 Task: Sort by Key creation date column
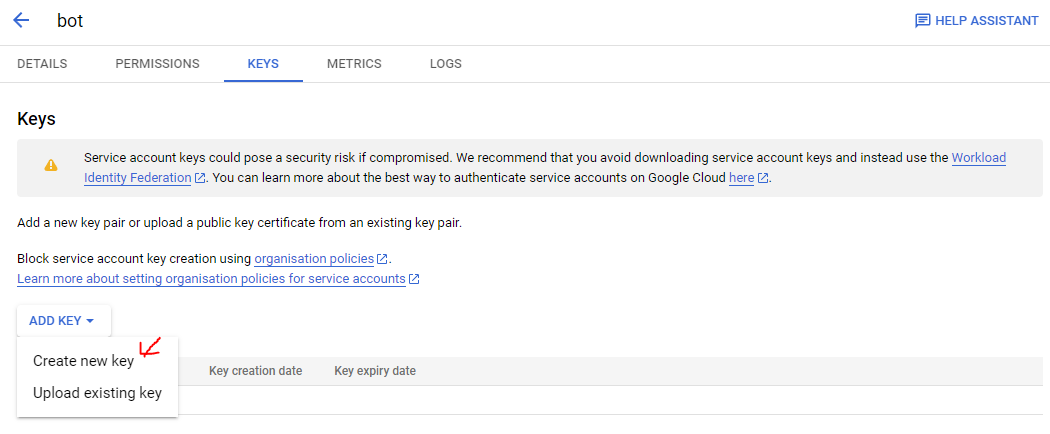tap(255, 370)
